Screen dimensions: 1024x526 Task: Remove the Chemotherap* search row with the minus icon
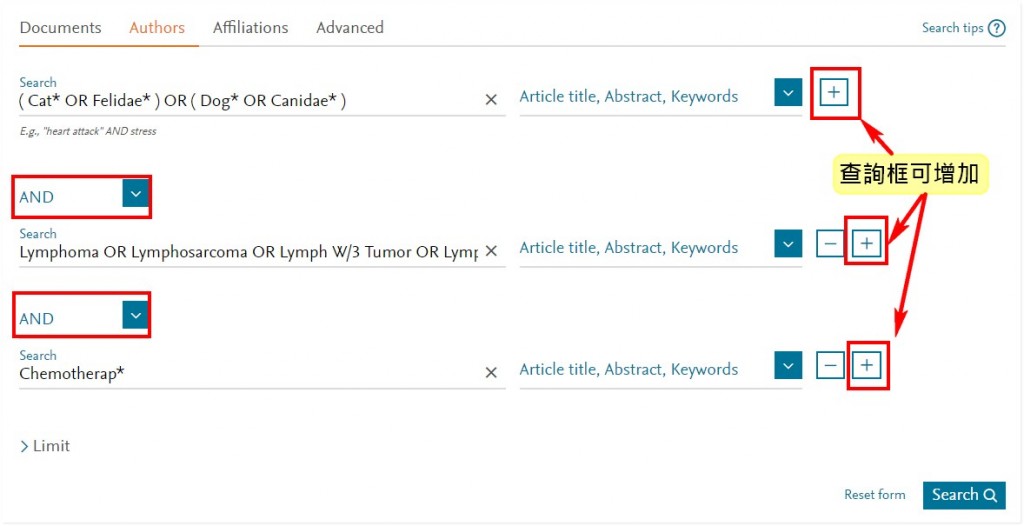(831, 365)
